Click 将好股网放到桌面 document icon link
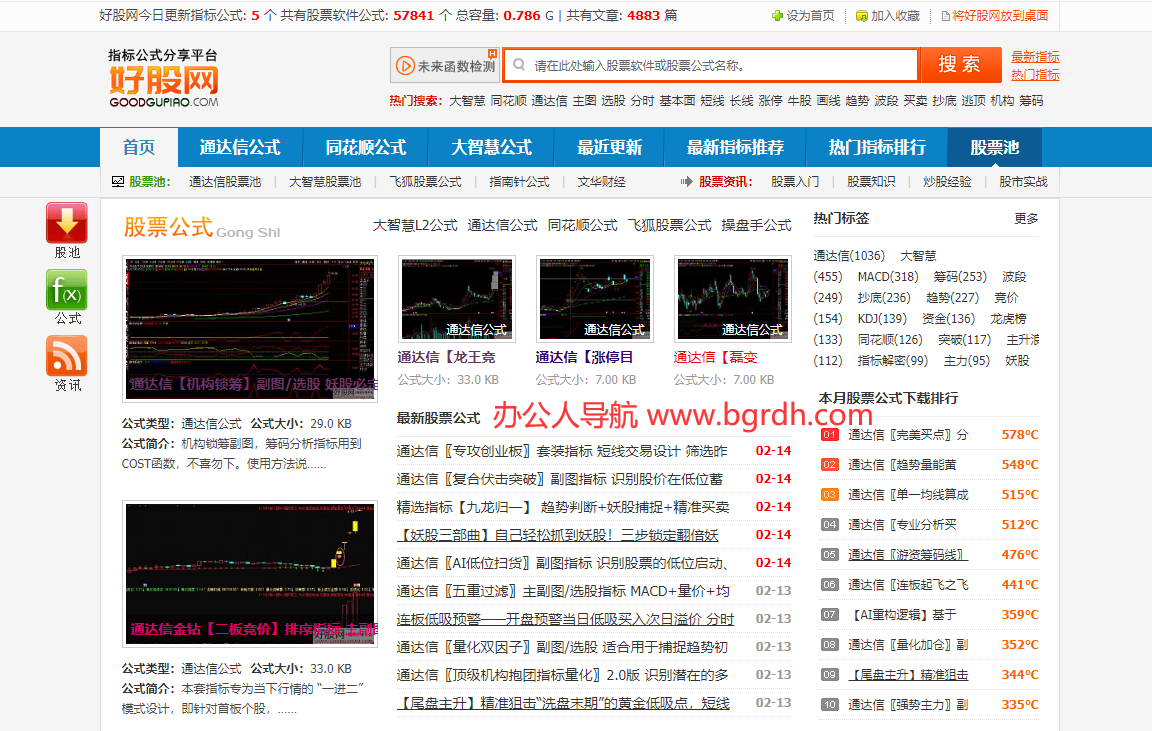The height and width of the screenshot is (731, 1152). pyautogui.click(x=995, y=15)
